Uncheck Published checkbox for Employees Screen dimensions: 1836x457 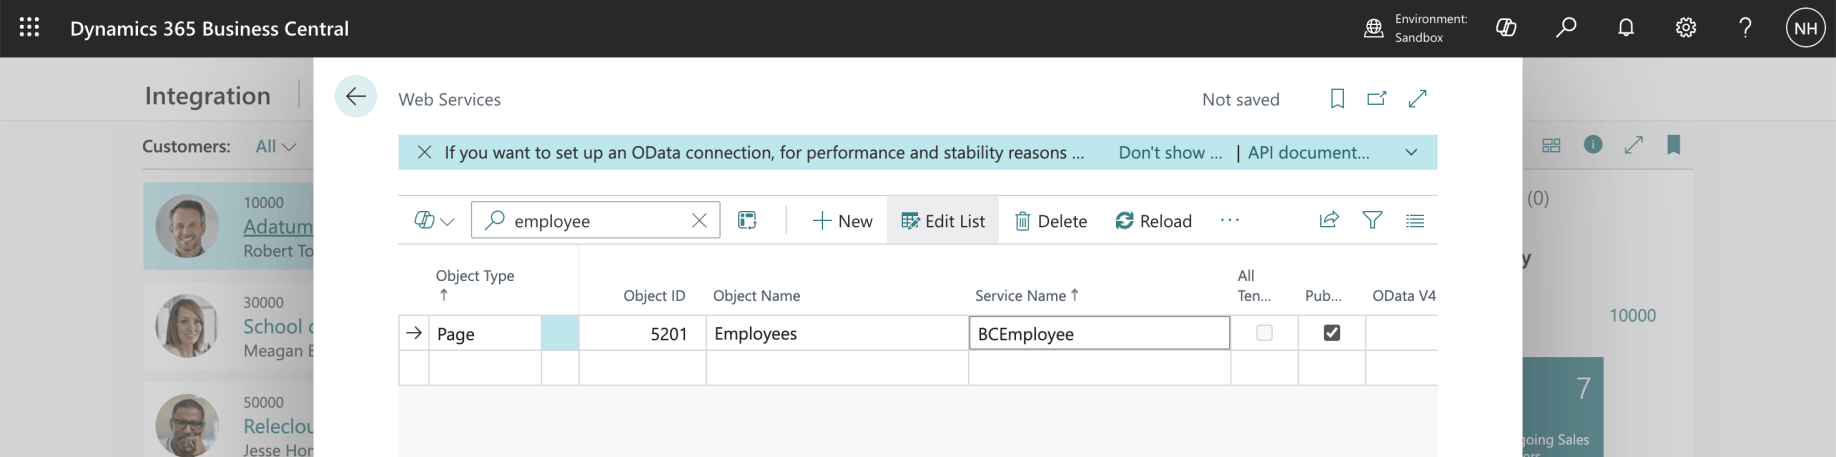point(1331,333)
